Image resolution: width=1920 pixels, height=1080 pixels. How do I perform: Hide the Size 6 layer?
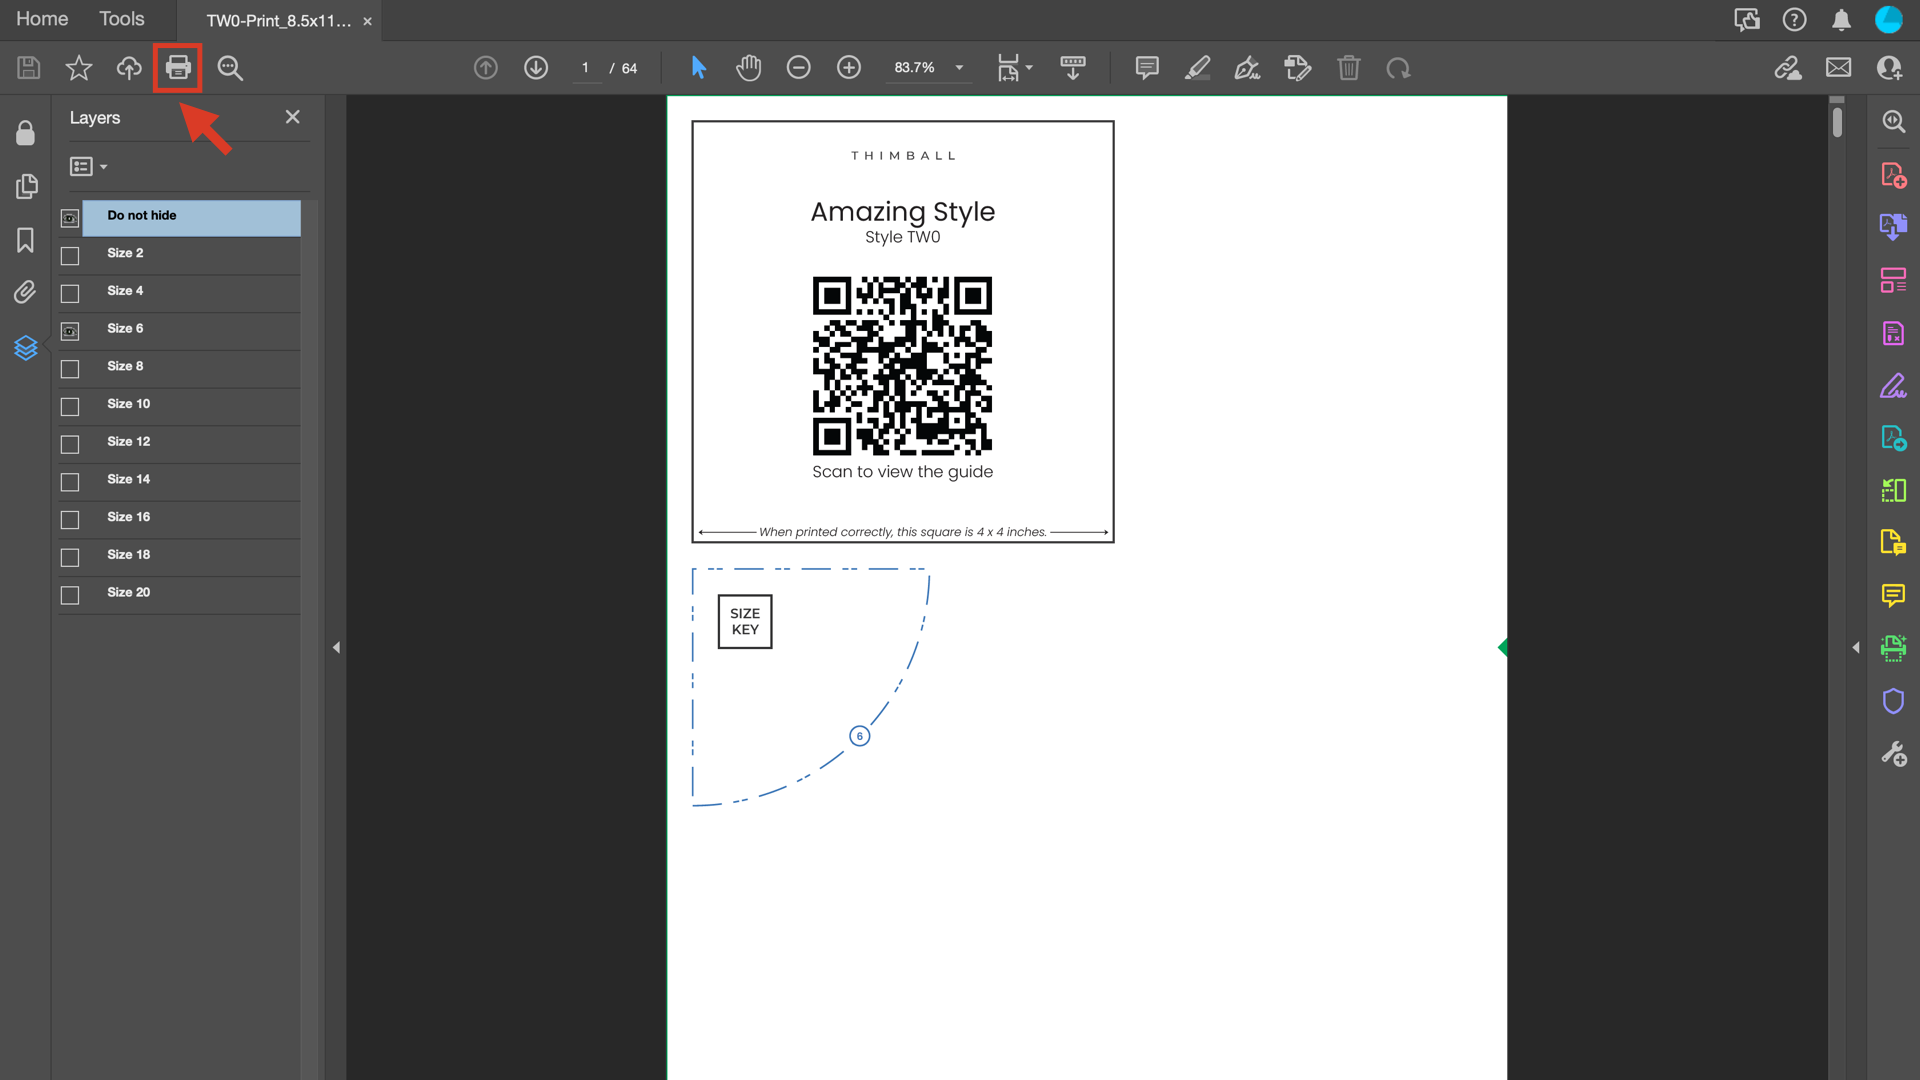click(70, 331)
